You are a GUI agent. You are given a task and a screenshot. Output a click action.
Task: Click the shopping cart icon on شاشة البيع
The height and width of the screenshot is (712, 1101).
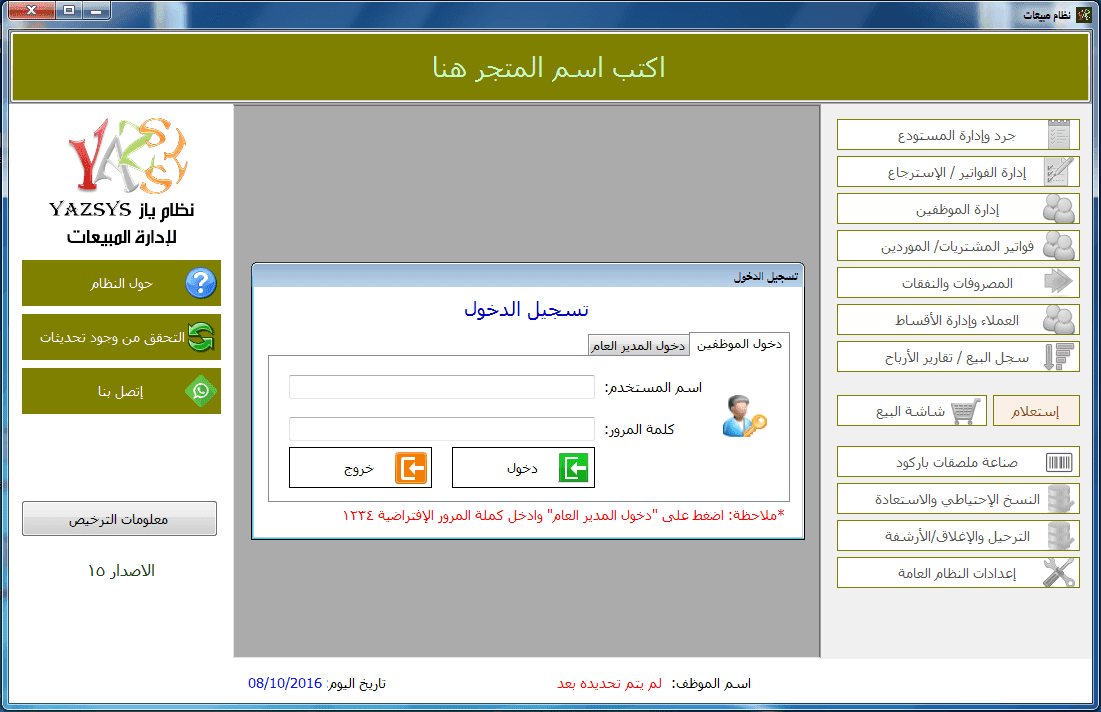965,411
